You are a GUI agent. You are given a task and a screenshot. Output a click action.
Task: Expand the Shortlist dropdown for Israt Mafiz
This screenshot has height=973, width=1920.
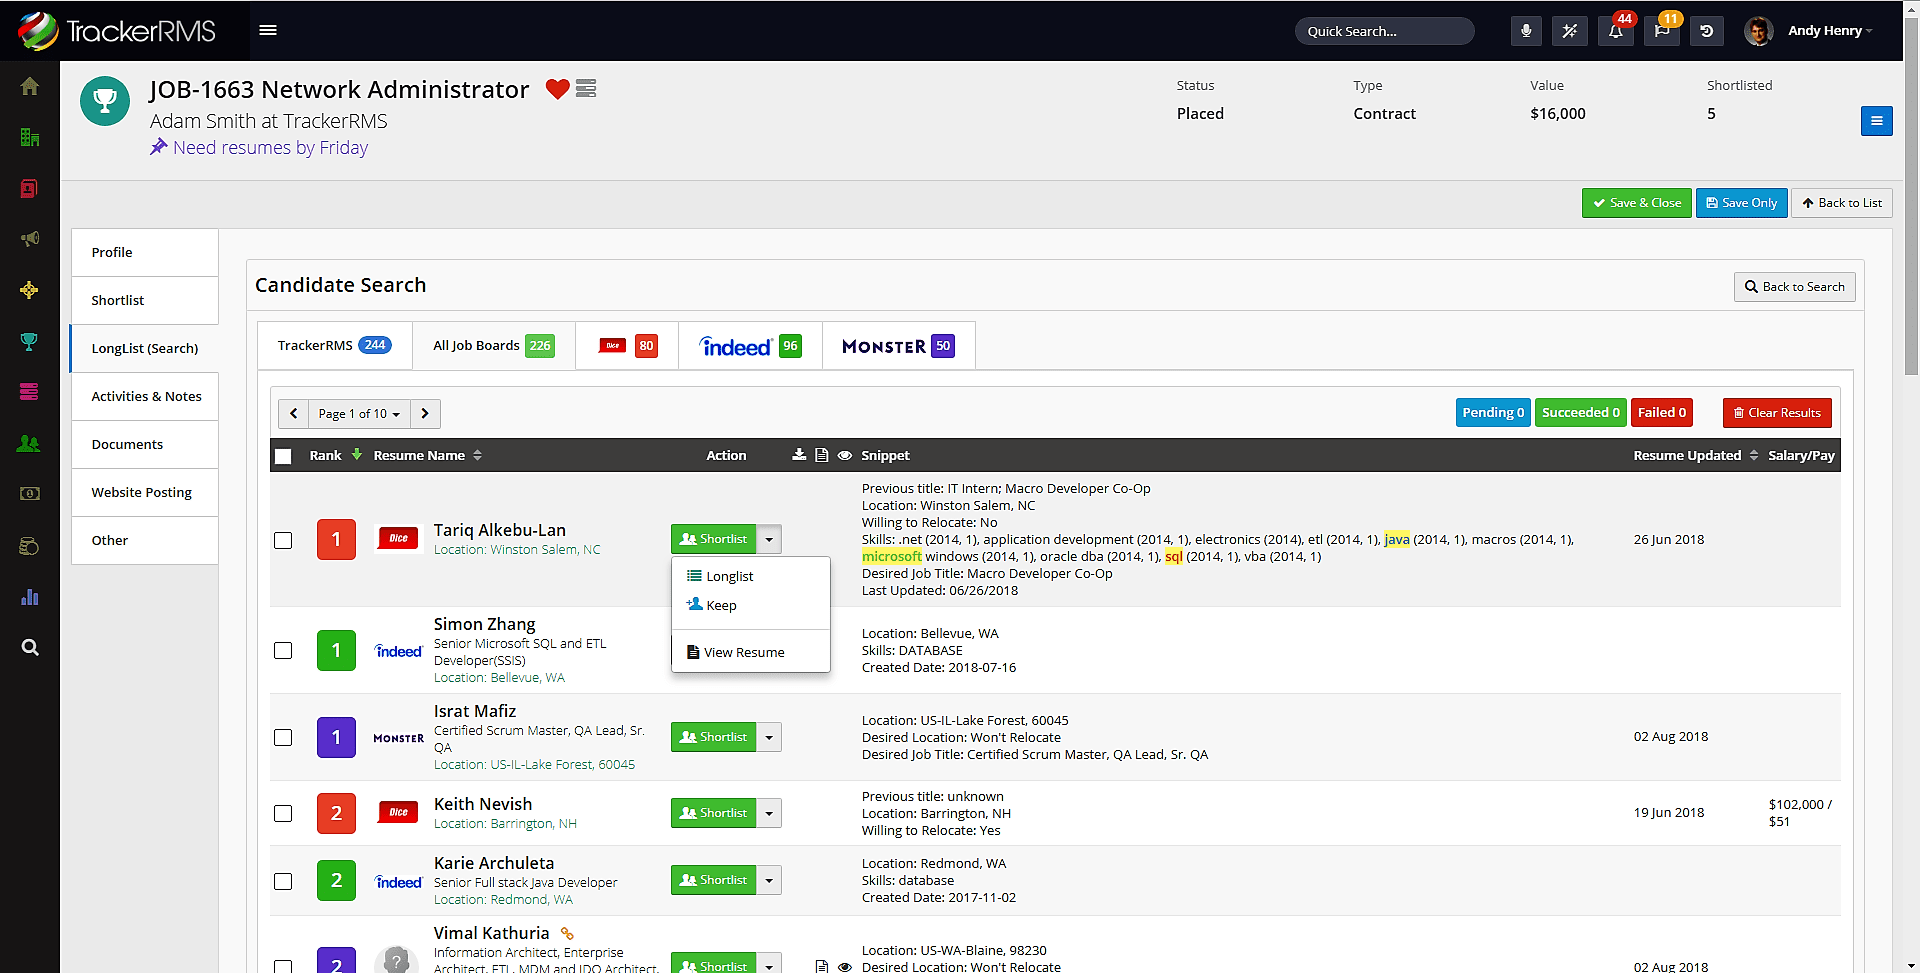[769, 737]
